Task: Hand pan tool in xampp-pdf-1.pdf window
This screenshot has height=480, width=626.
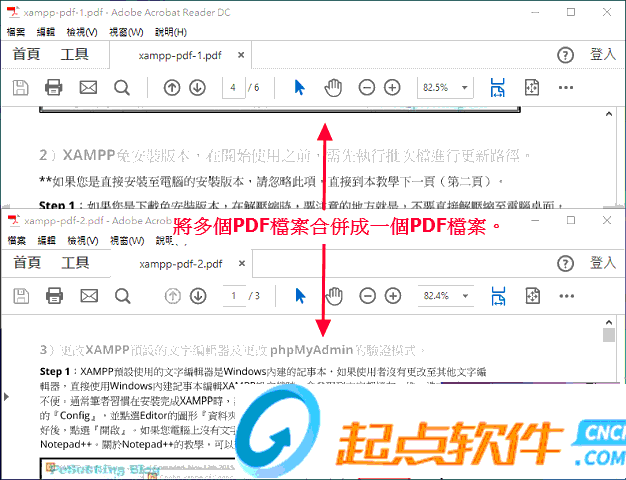Action: pos(333,88)
